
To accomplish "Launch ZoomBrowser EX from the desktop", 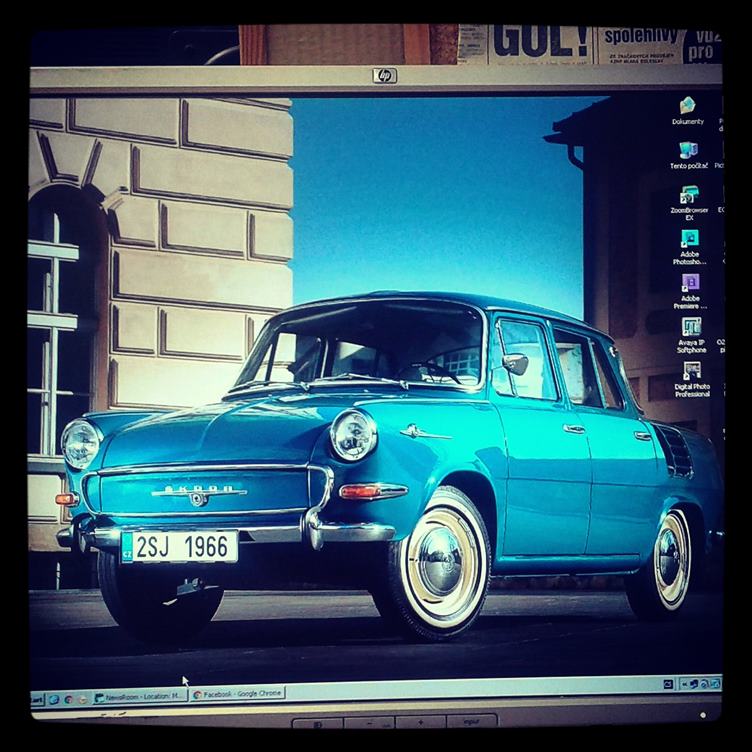I will coord(689,202).
